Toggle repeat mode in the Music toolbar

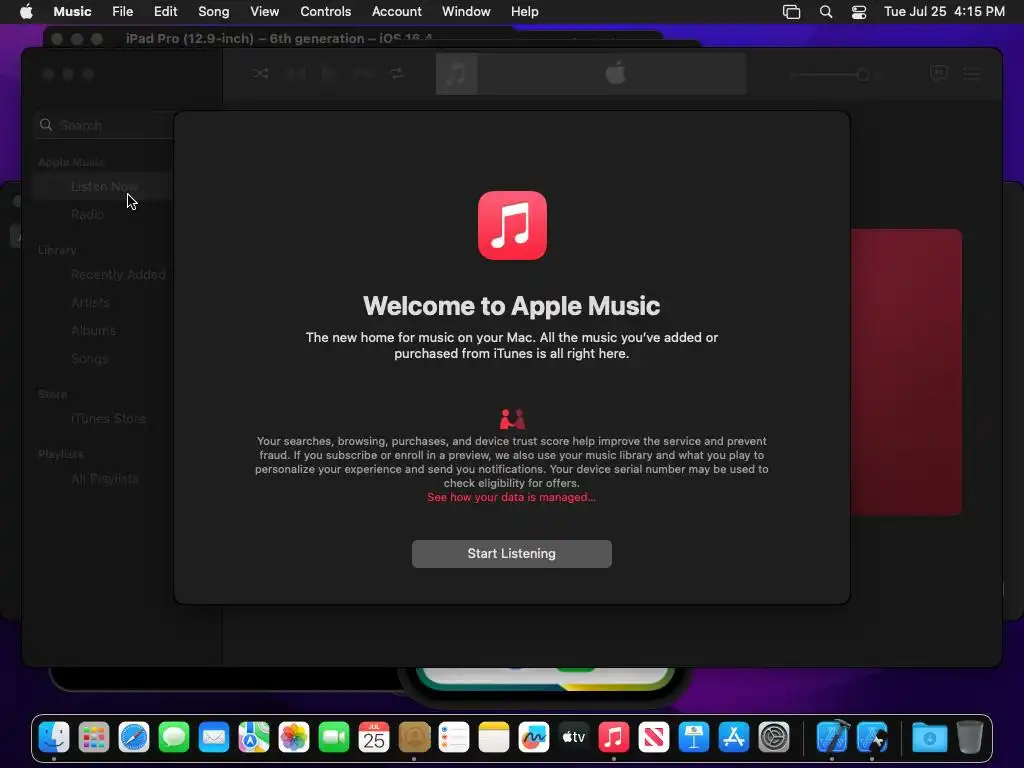click(x=397, y=74)
